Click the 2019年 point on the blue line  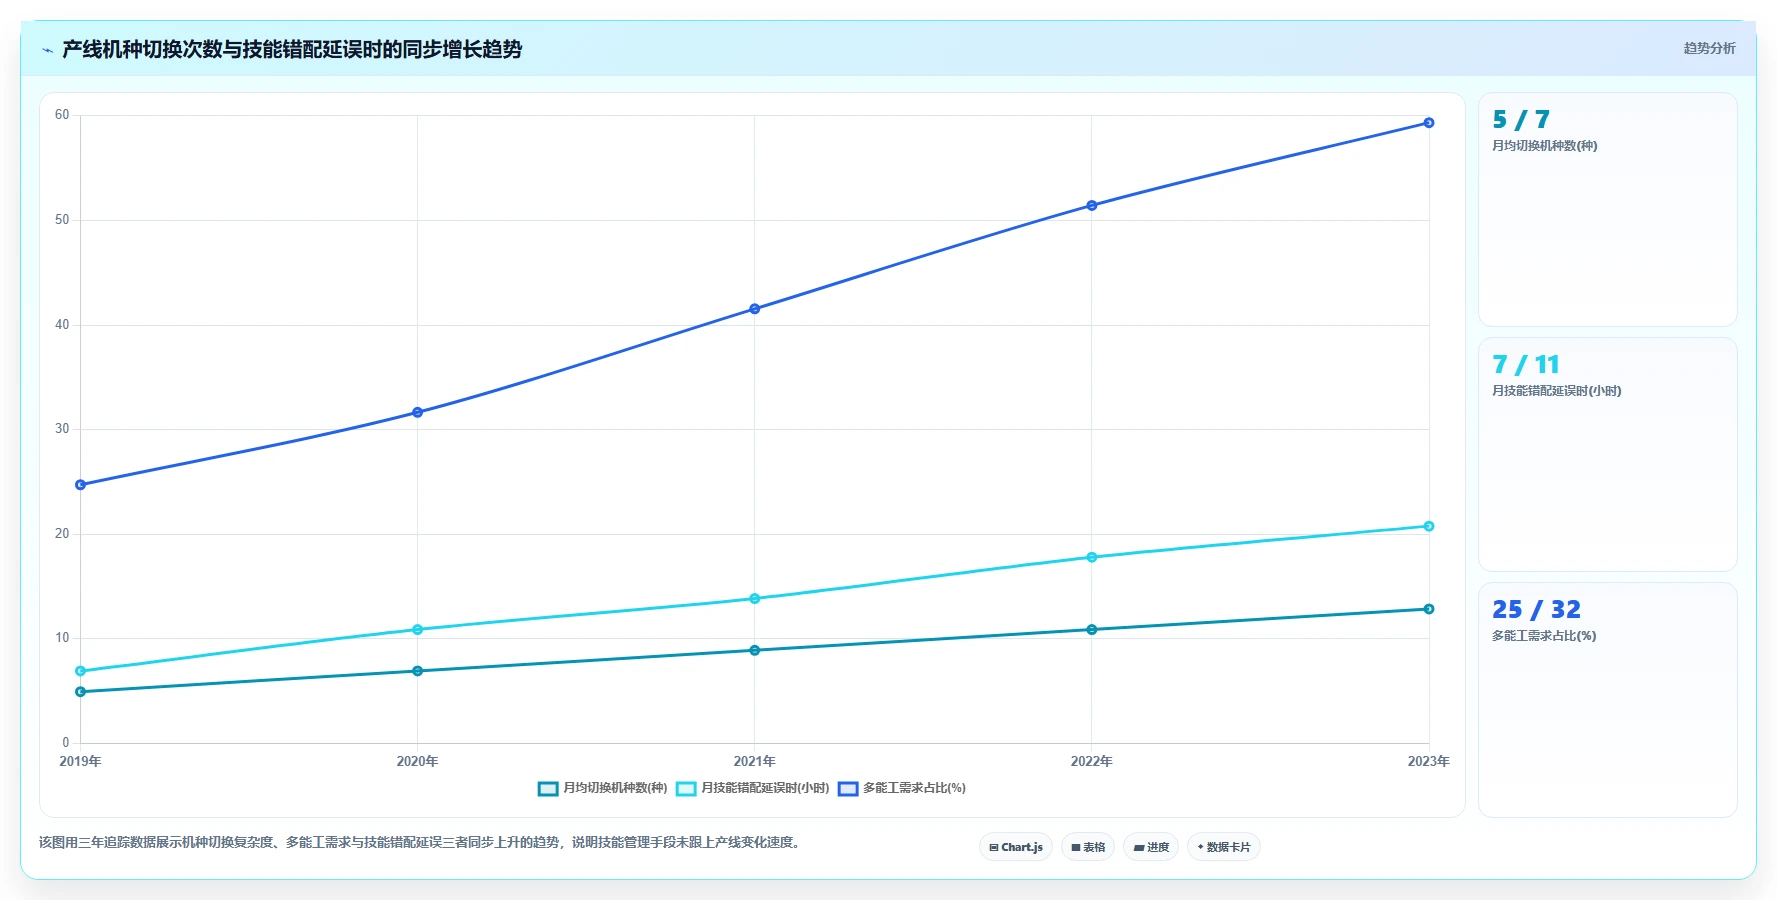click(x=81, y=485)
